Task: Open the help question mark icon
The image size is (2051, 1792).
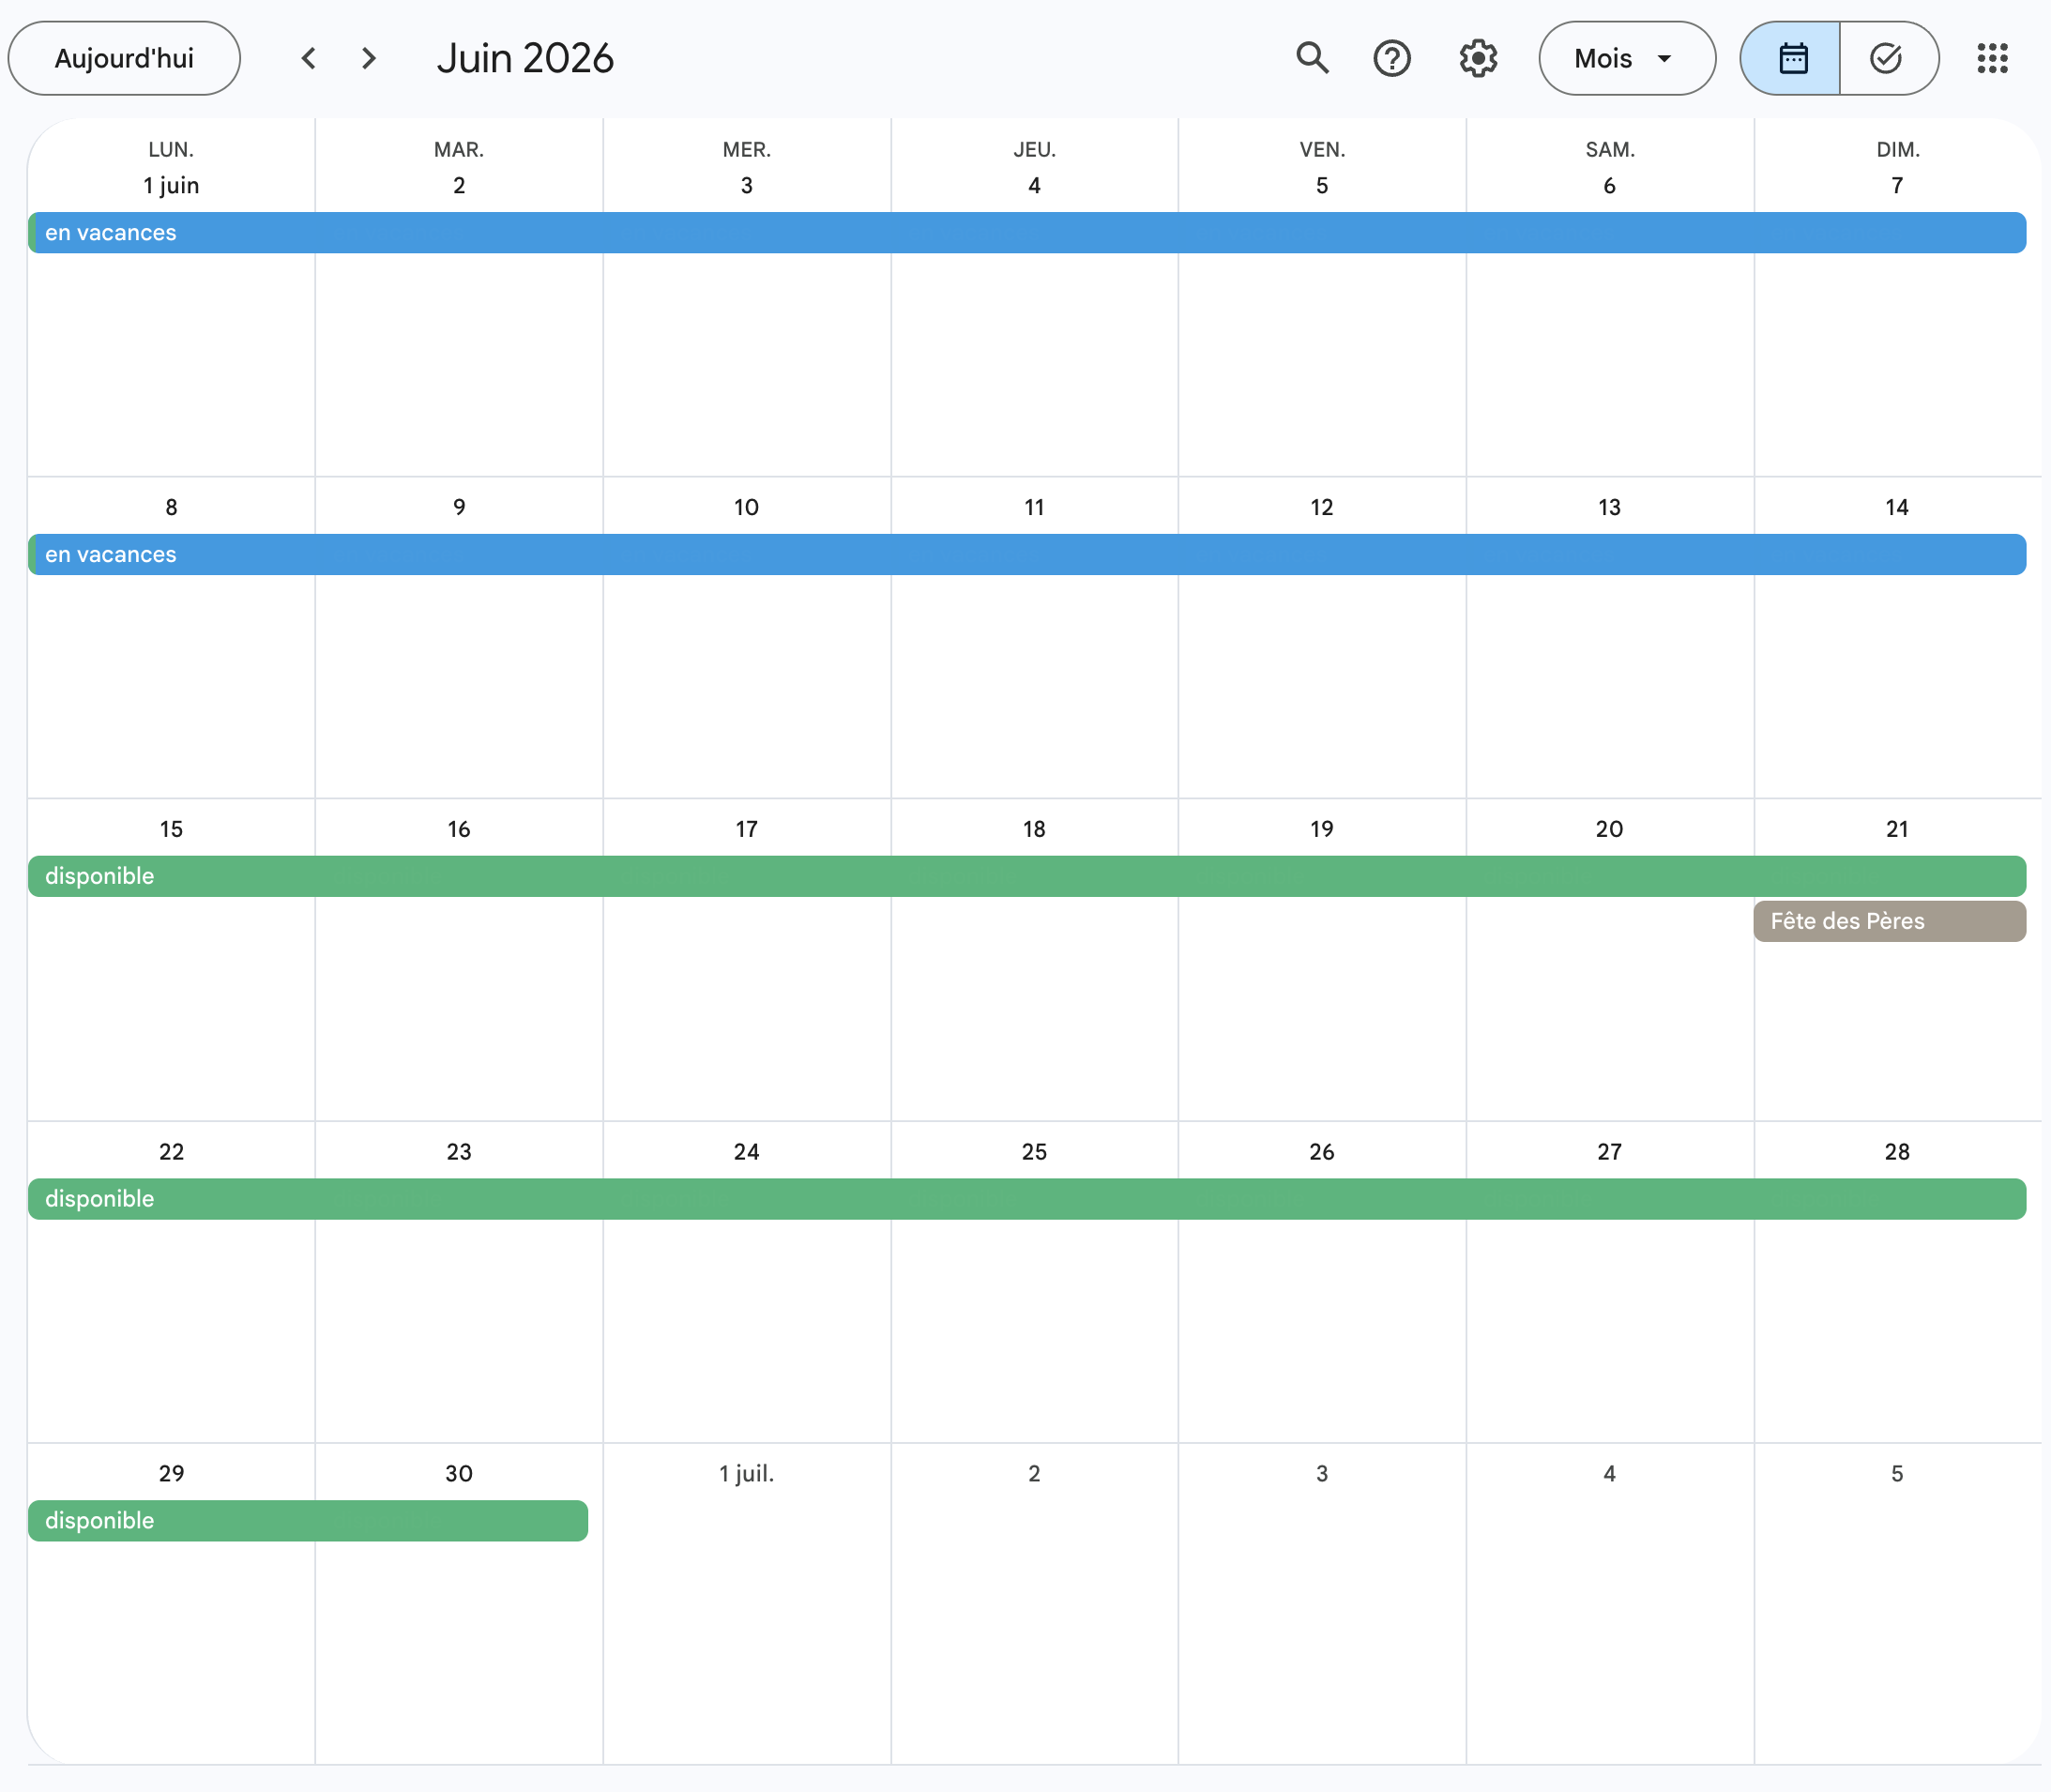Action: (1392, 58)
